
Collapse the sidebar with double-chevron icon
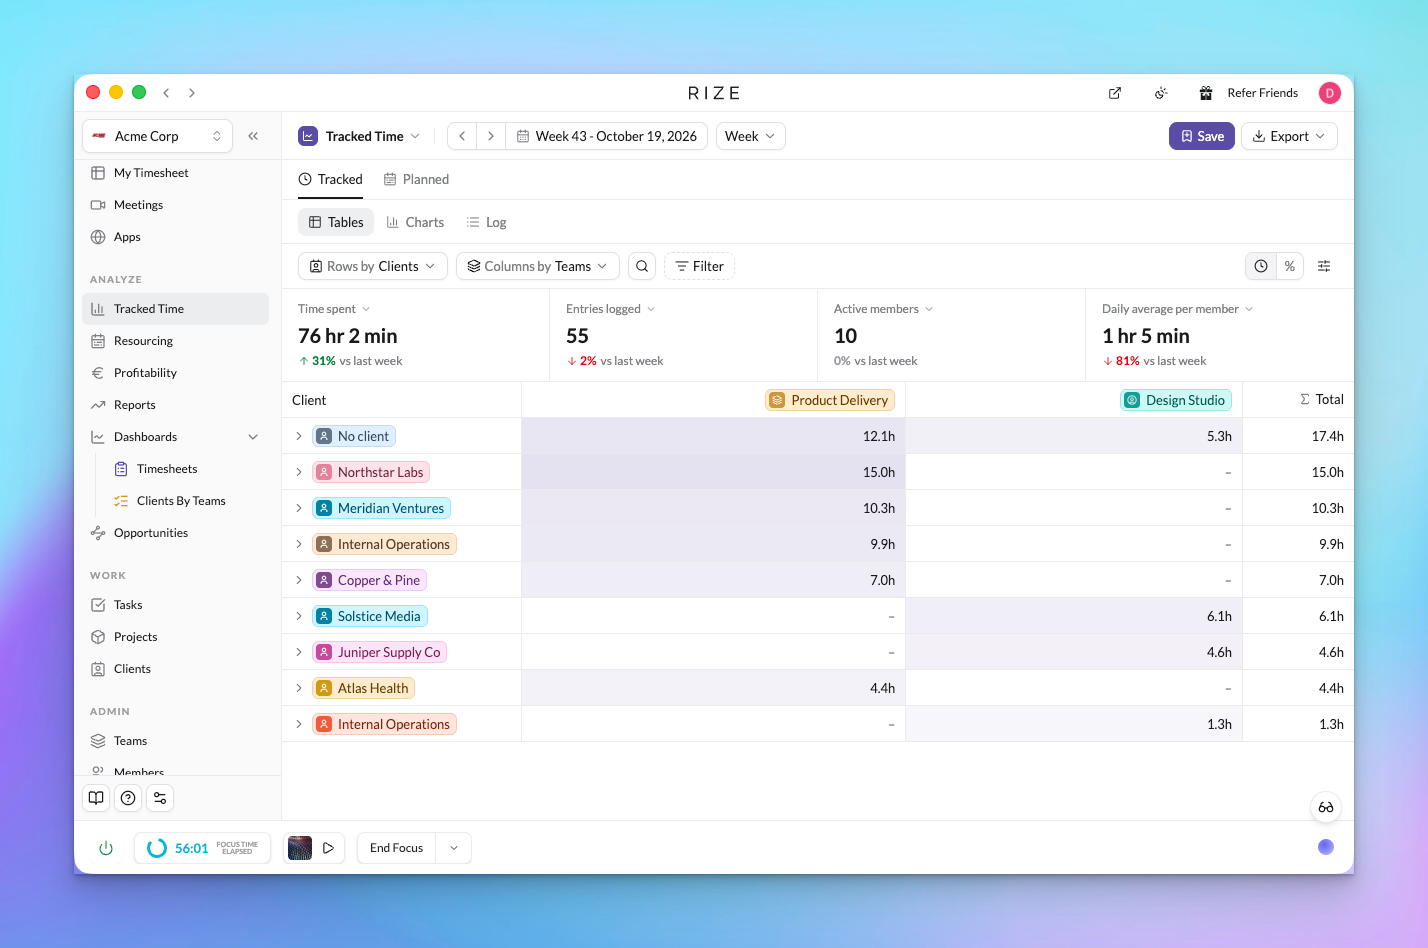pyautogui.click(x=253, y=136)
